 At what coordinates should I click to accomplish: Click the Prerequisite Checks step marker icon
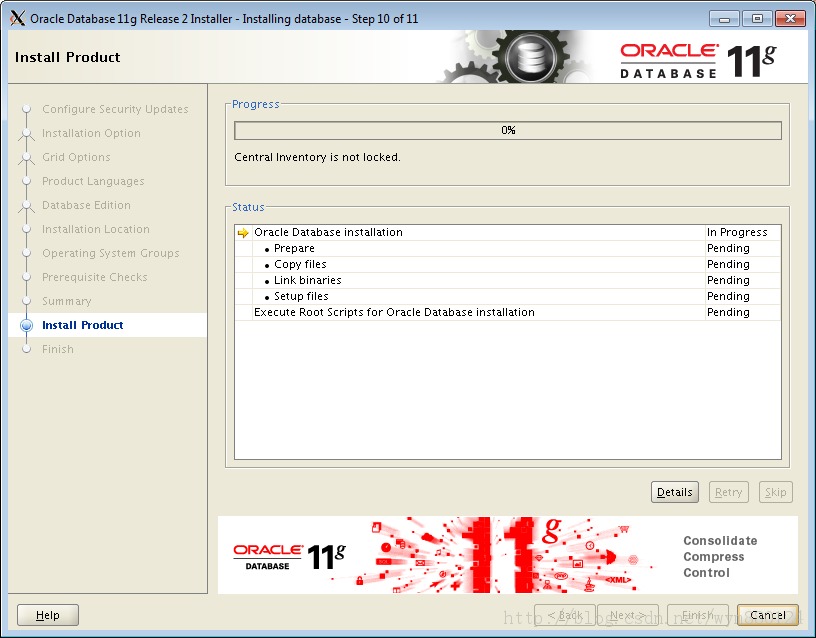tap(28, 277)
